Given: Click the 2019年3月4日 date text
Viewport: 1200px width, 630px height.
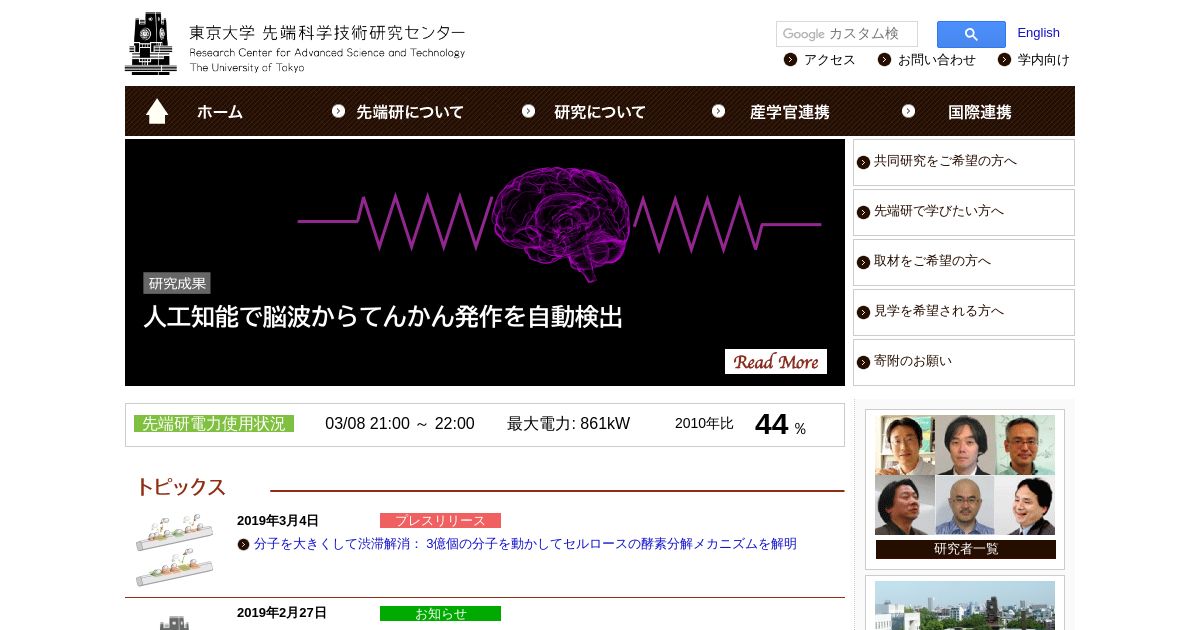Looking at the screenshot, I should click(278, 521).
